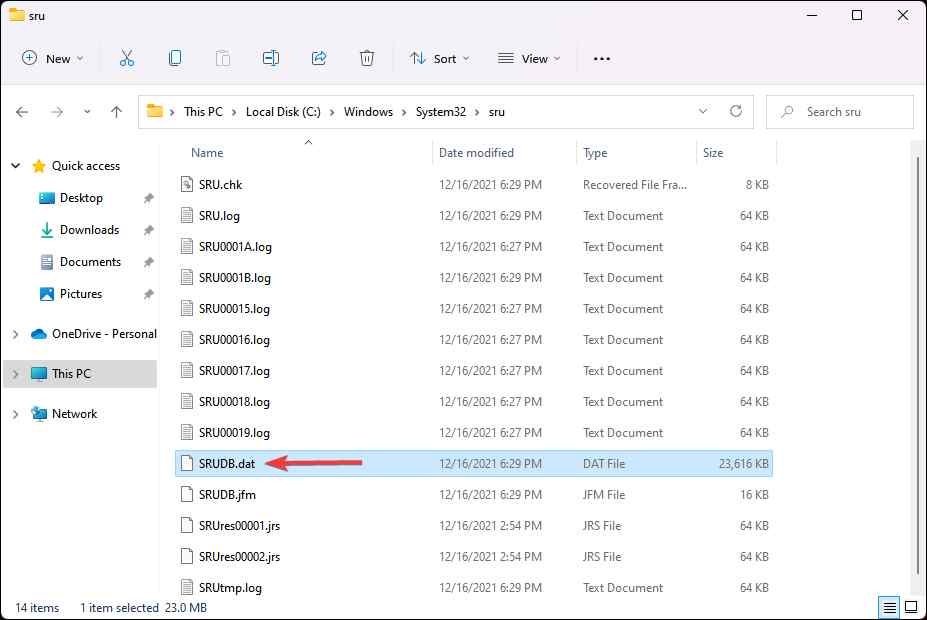
Task: Open the View dropdown menu
Action: pos(529,59)
